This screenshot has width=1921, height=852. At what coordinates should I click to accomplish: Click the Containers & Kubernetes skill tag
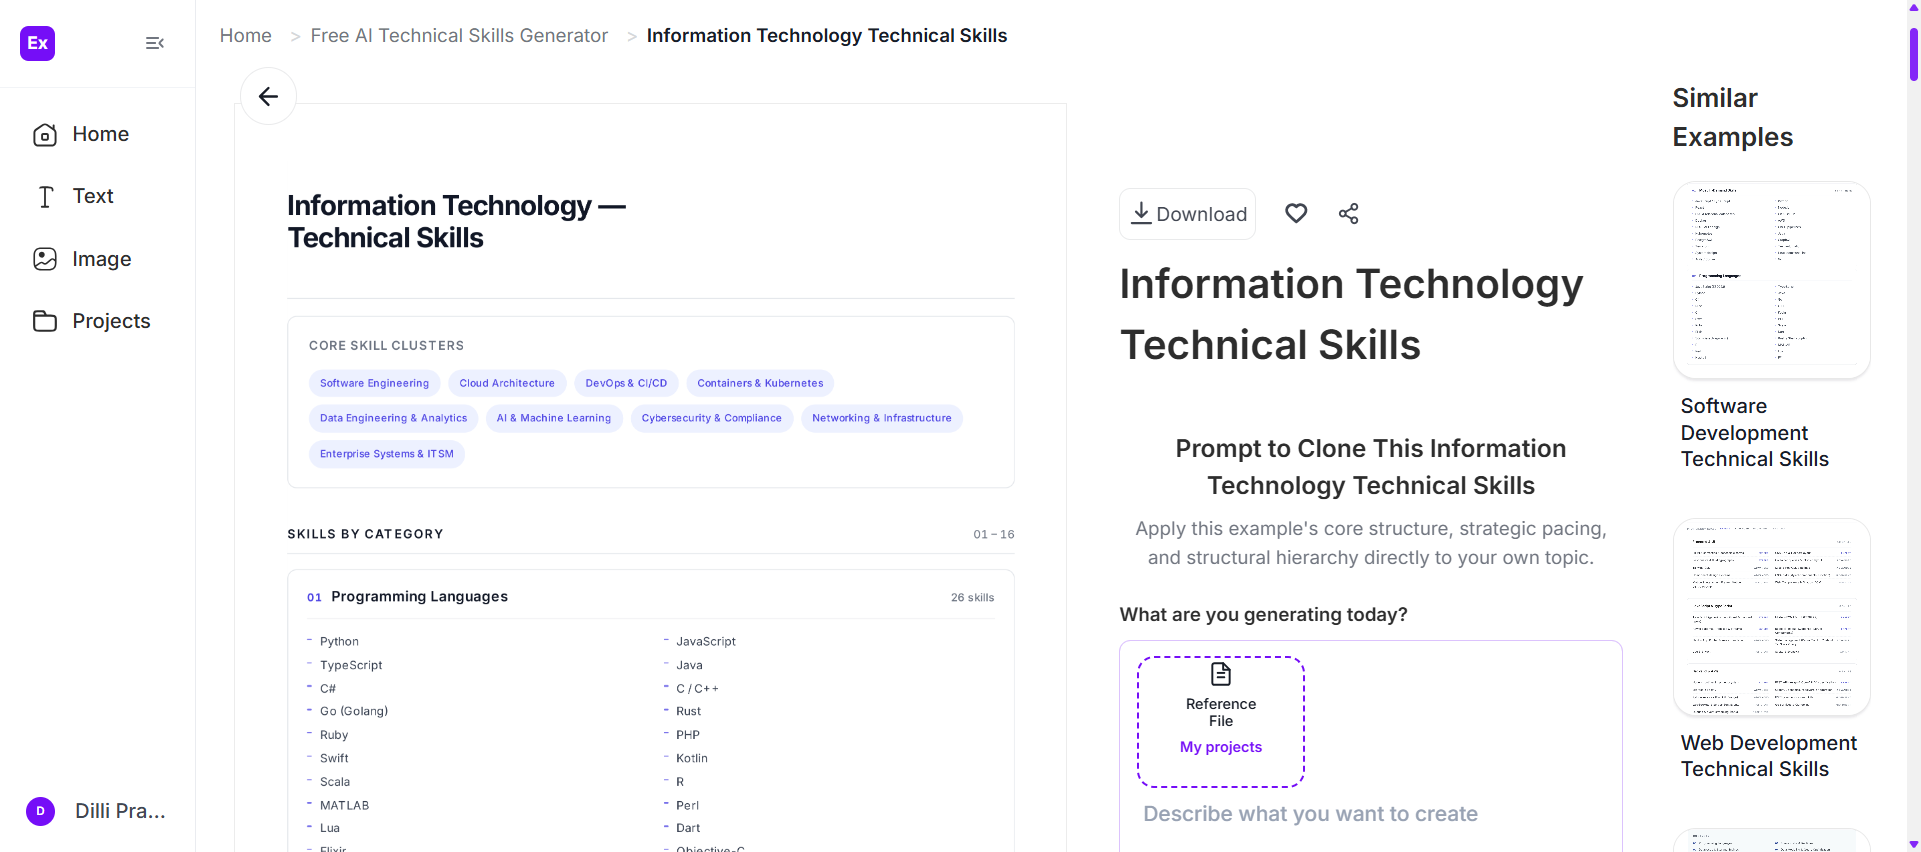pos(760,383)
